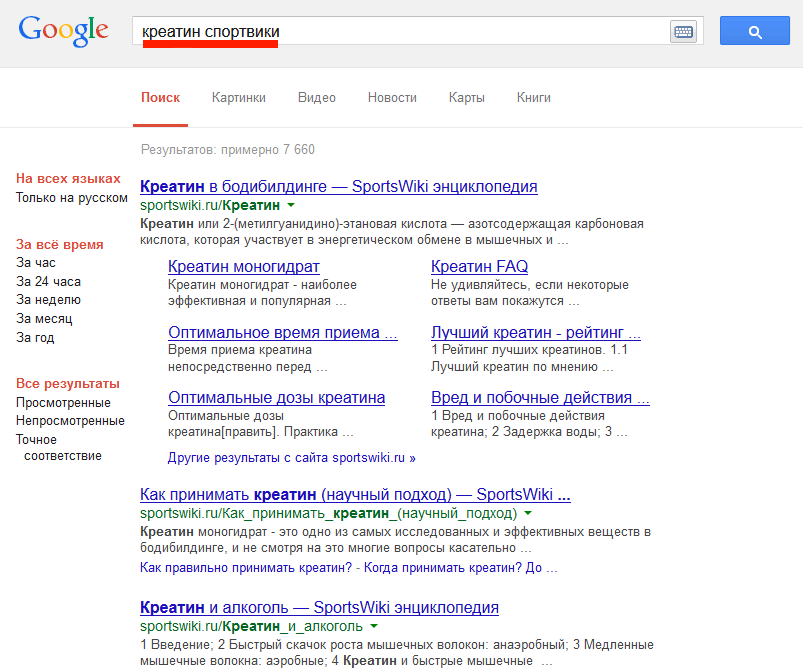Select the Карты tab
This screenshot has height=672, width=803.
click(x=467, y=98)
